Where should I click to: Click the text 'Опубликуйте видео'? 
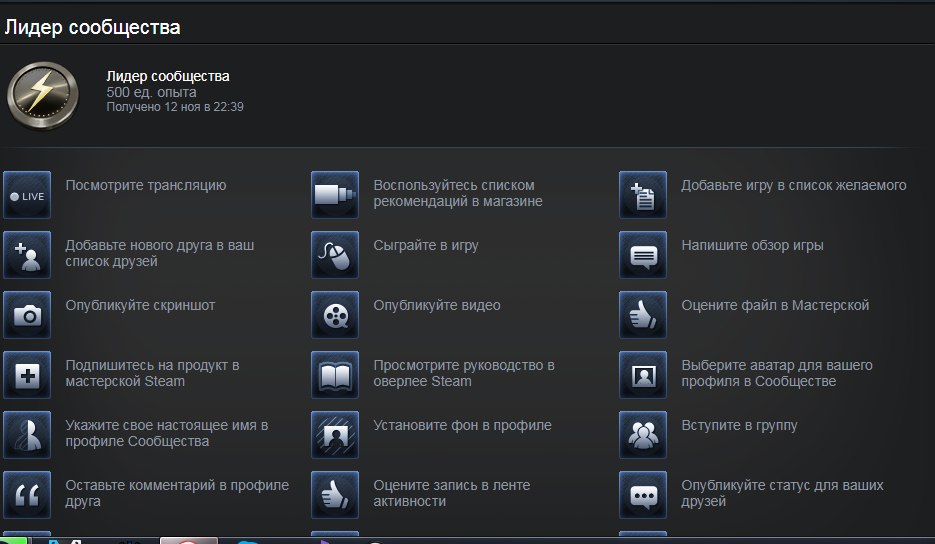point(437,305)
